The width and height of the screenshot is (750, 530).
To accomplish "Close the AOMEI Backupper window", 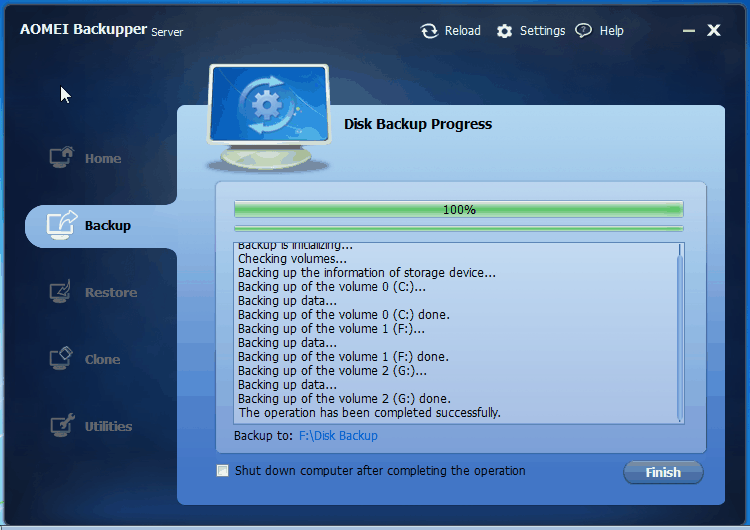I will (x=714, y=30).
